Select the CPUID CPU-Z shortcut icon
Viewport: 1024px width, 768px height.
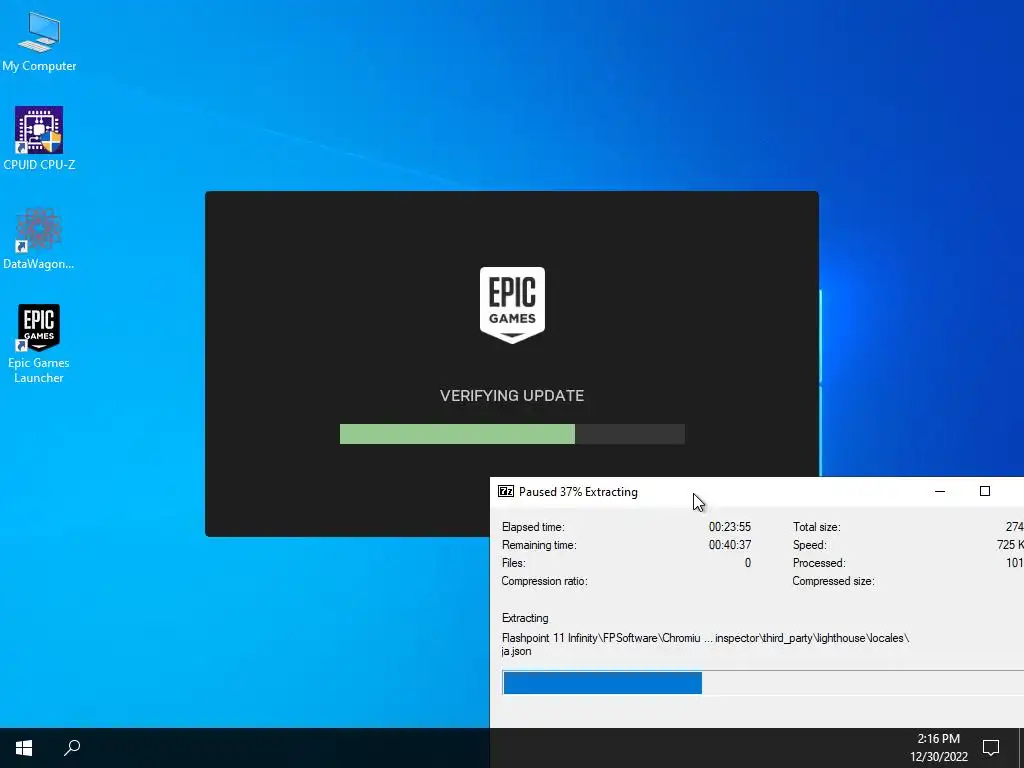39,138
